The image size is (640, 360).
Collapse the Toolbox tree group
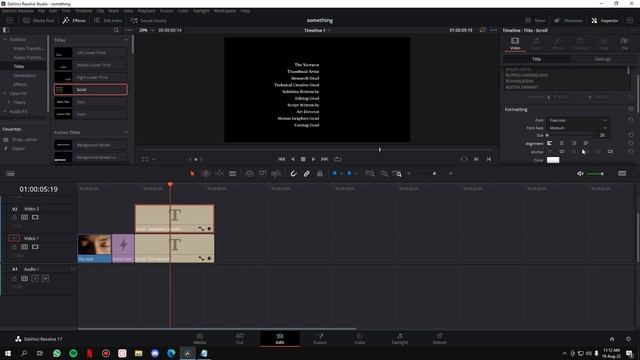[x=5, y=39]
